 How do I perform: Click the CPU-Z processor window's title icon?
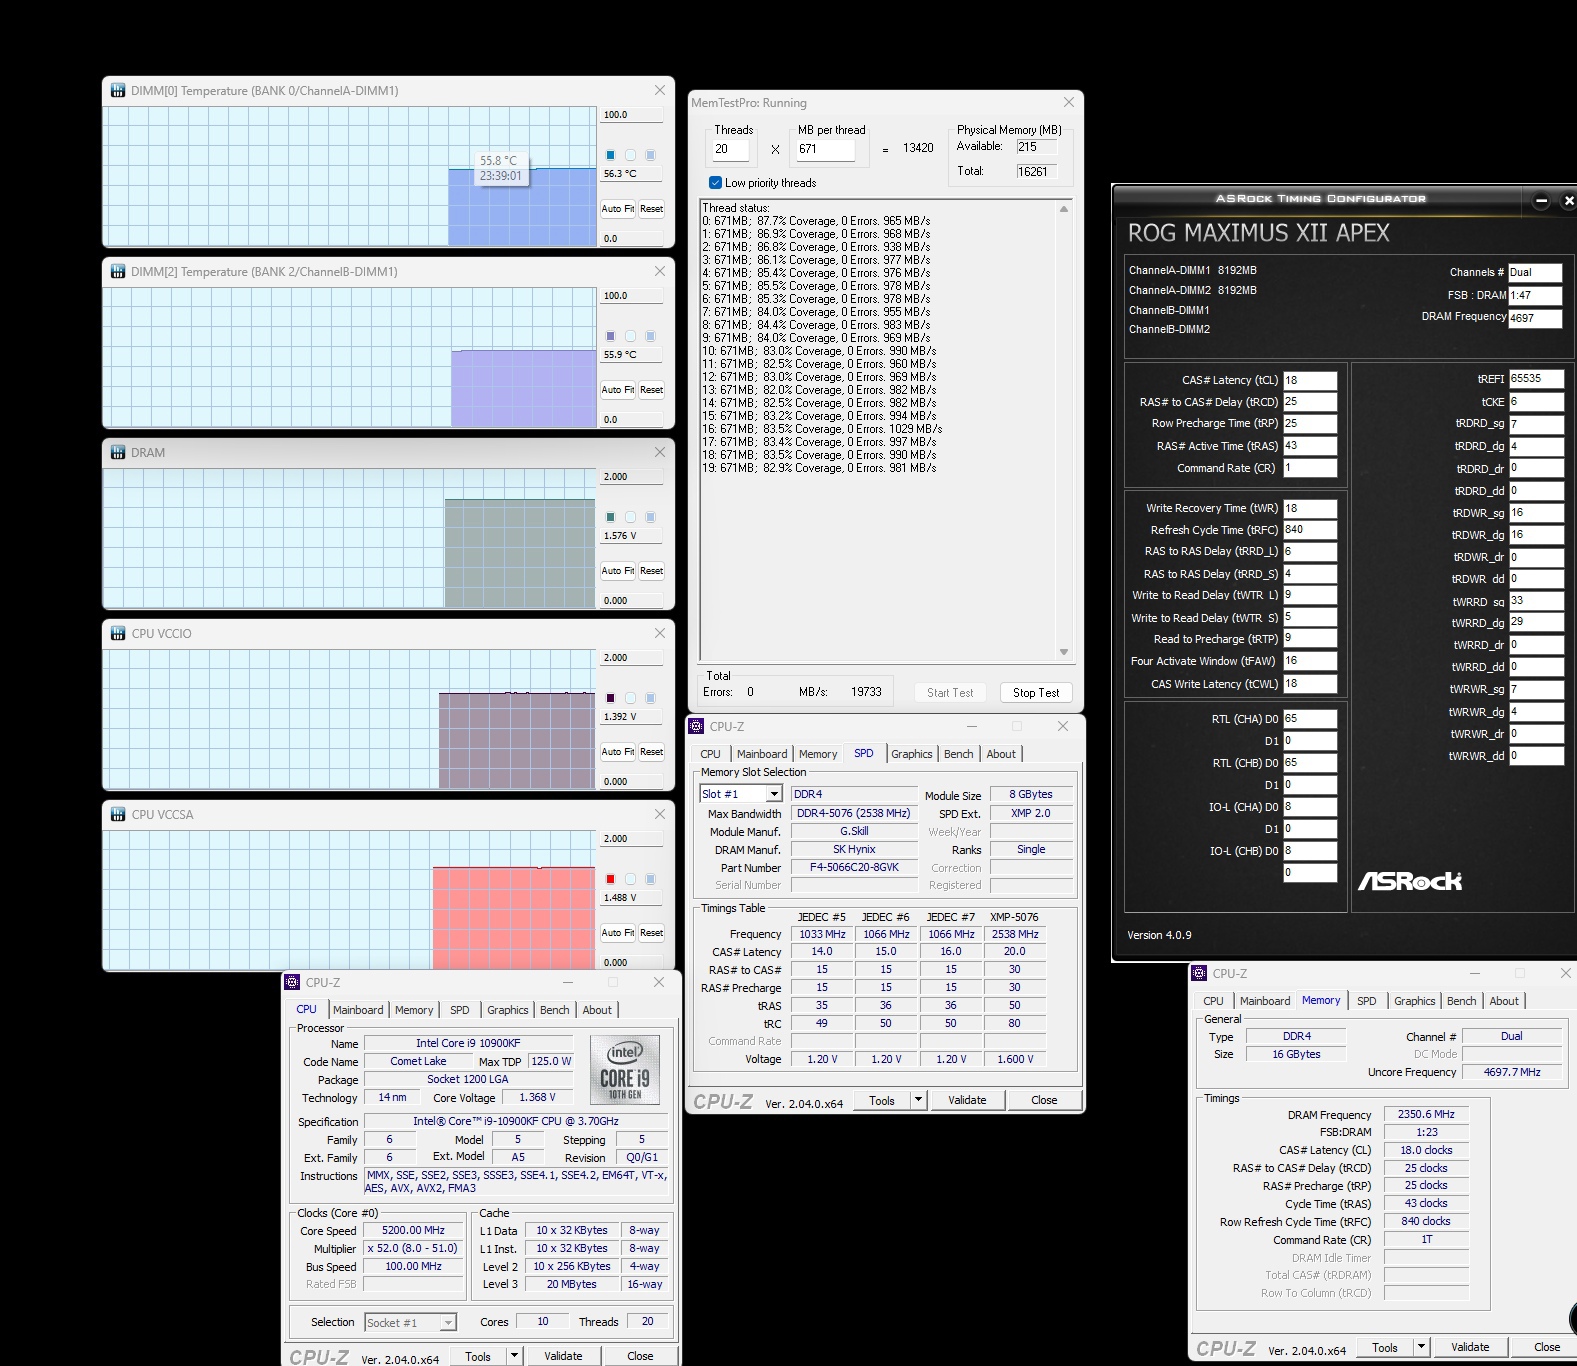pyautogui.click(x=292, y=982)
